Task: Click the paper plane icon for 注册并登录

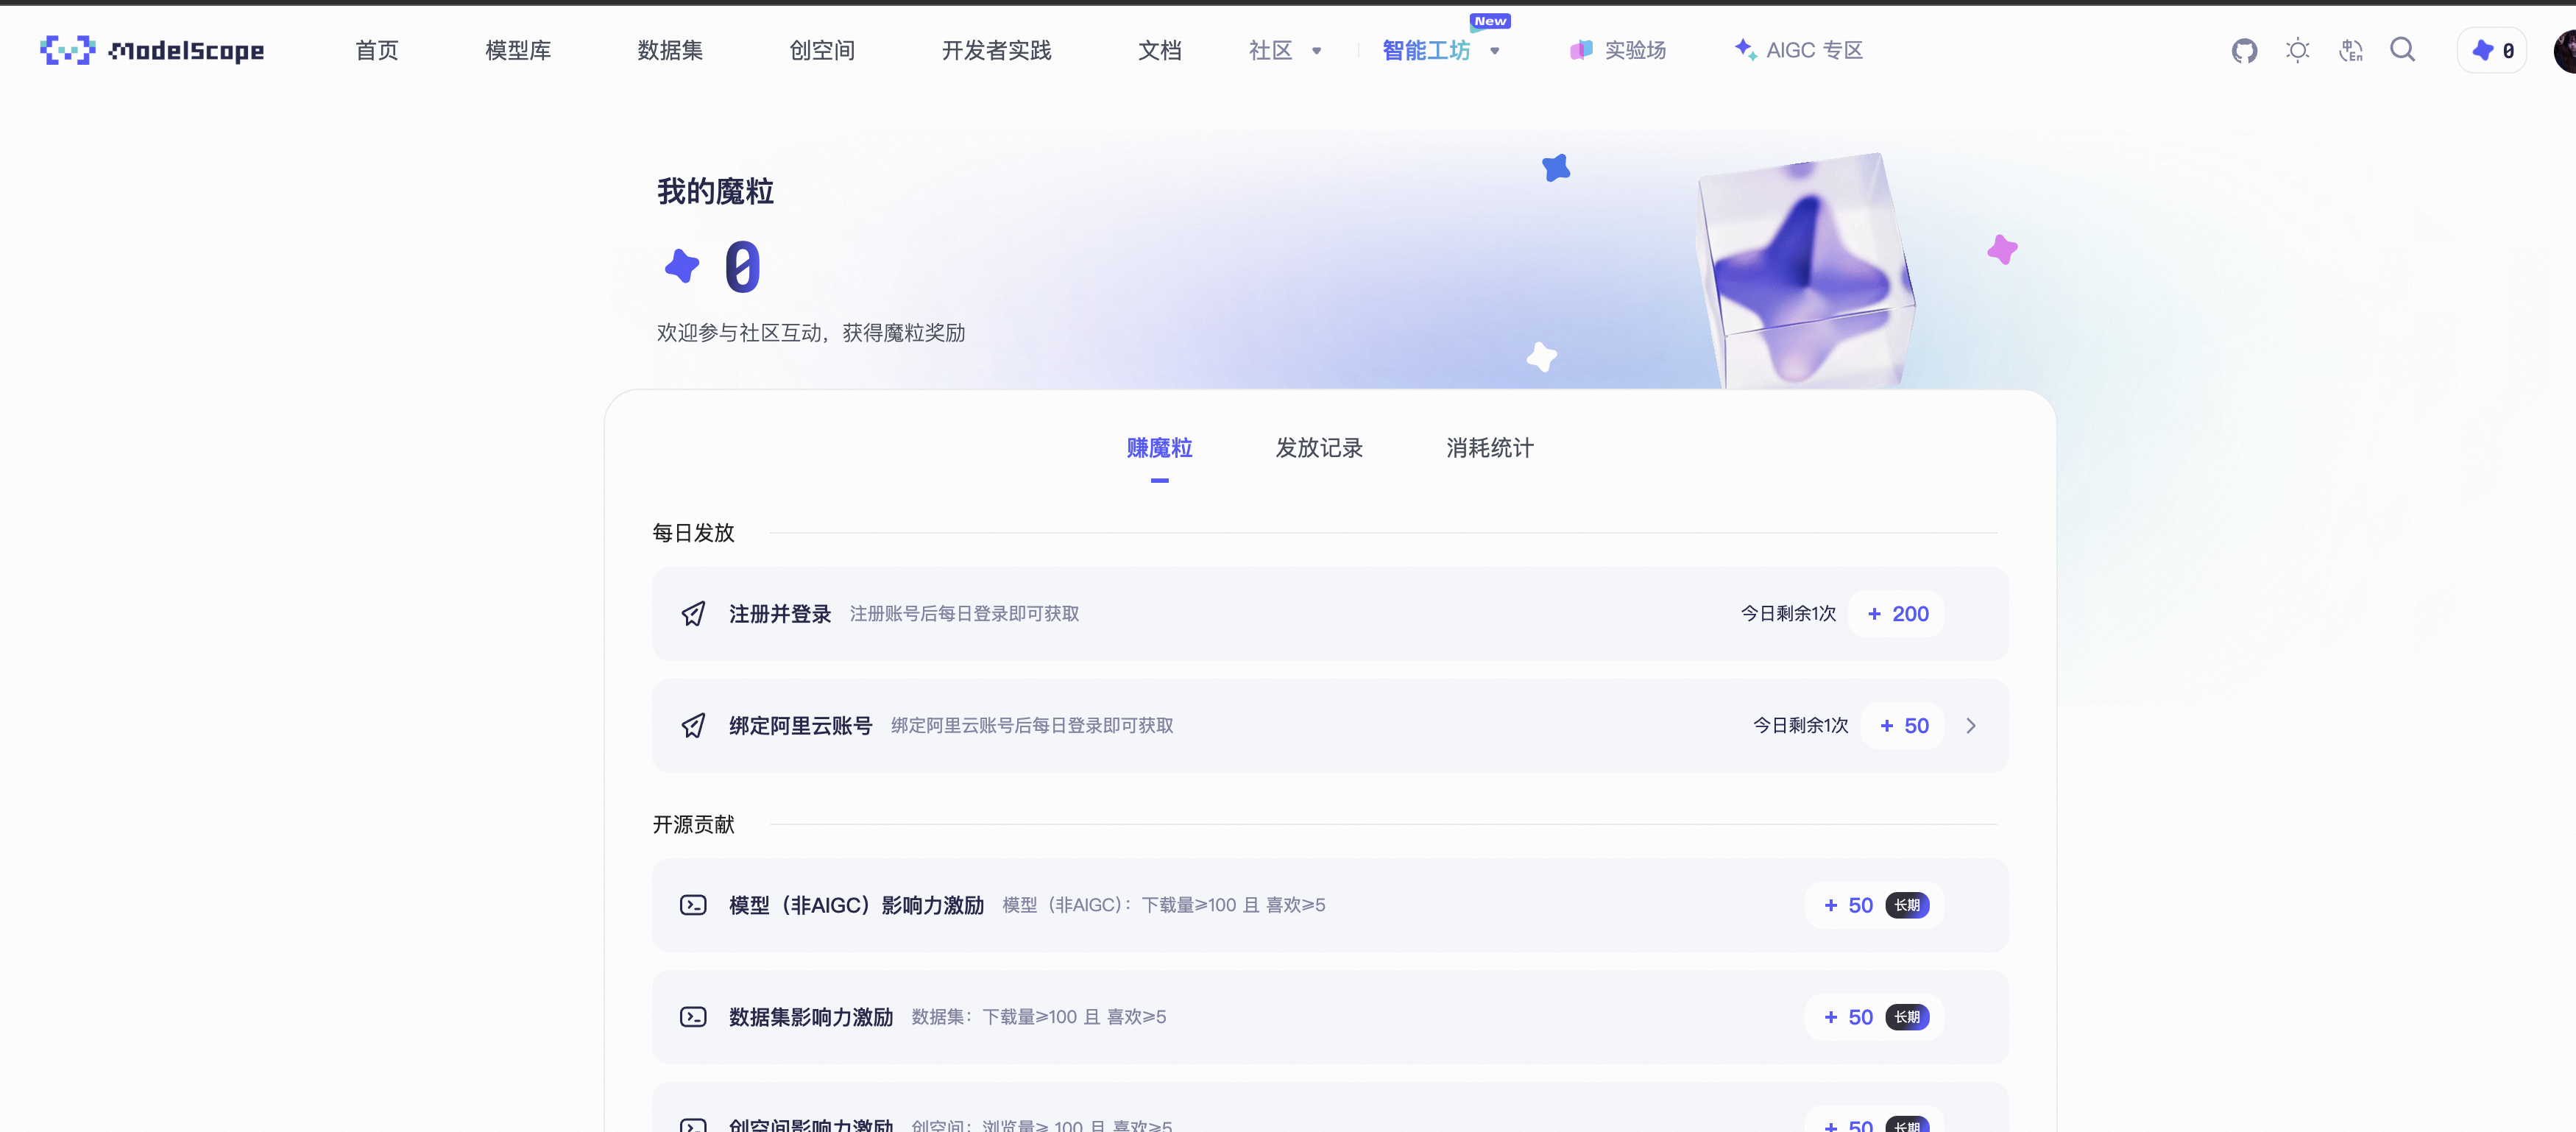Action: pos(693,614)
